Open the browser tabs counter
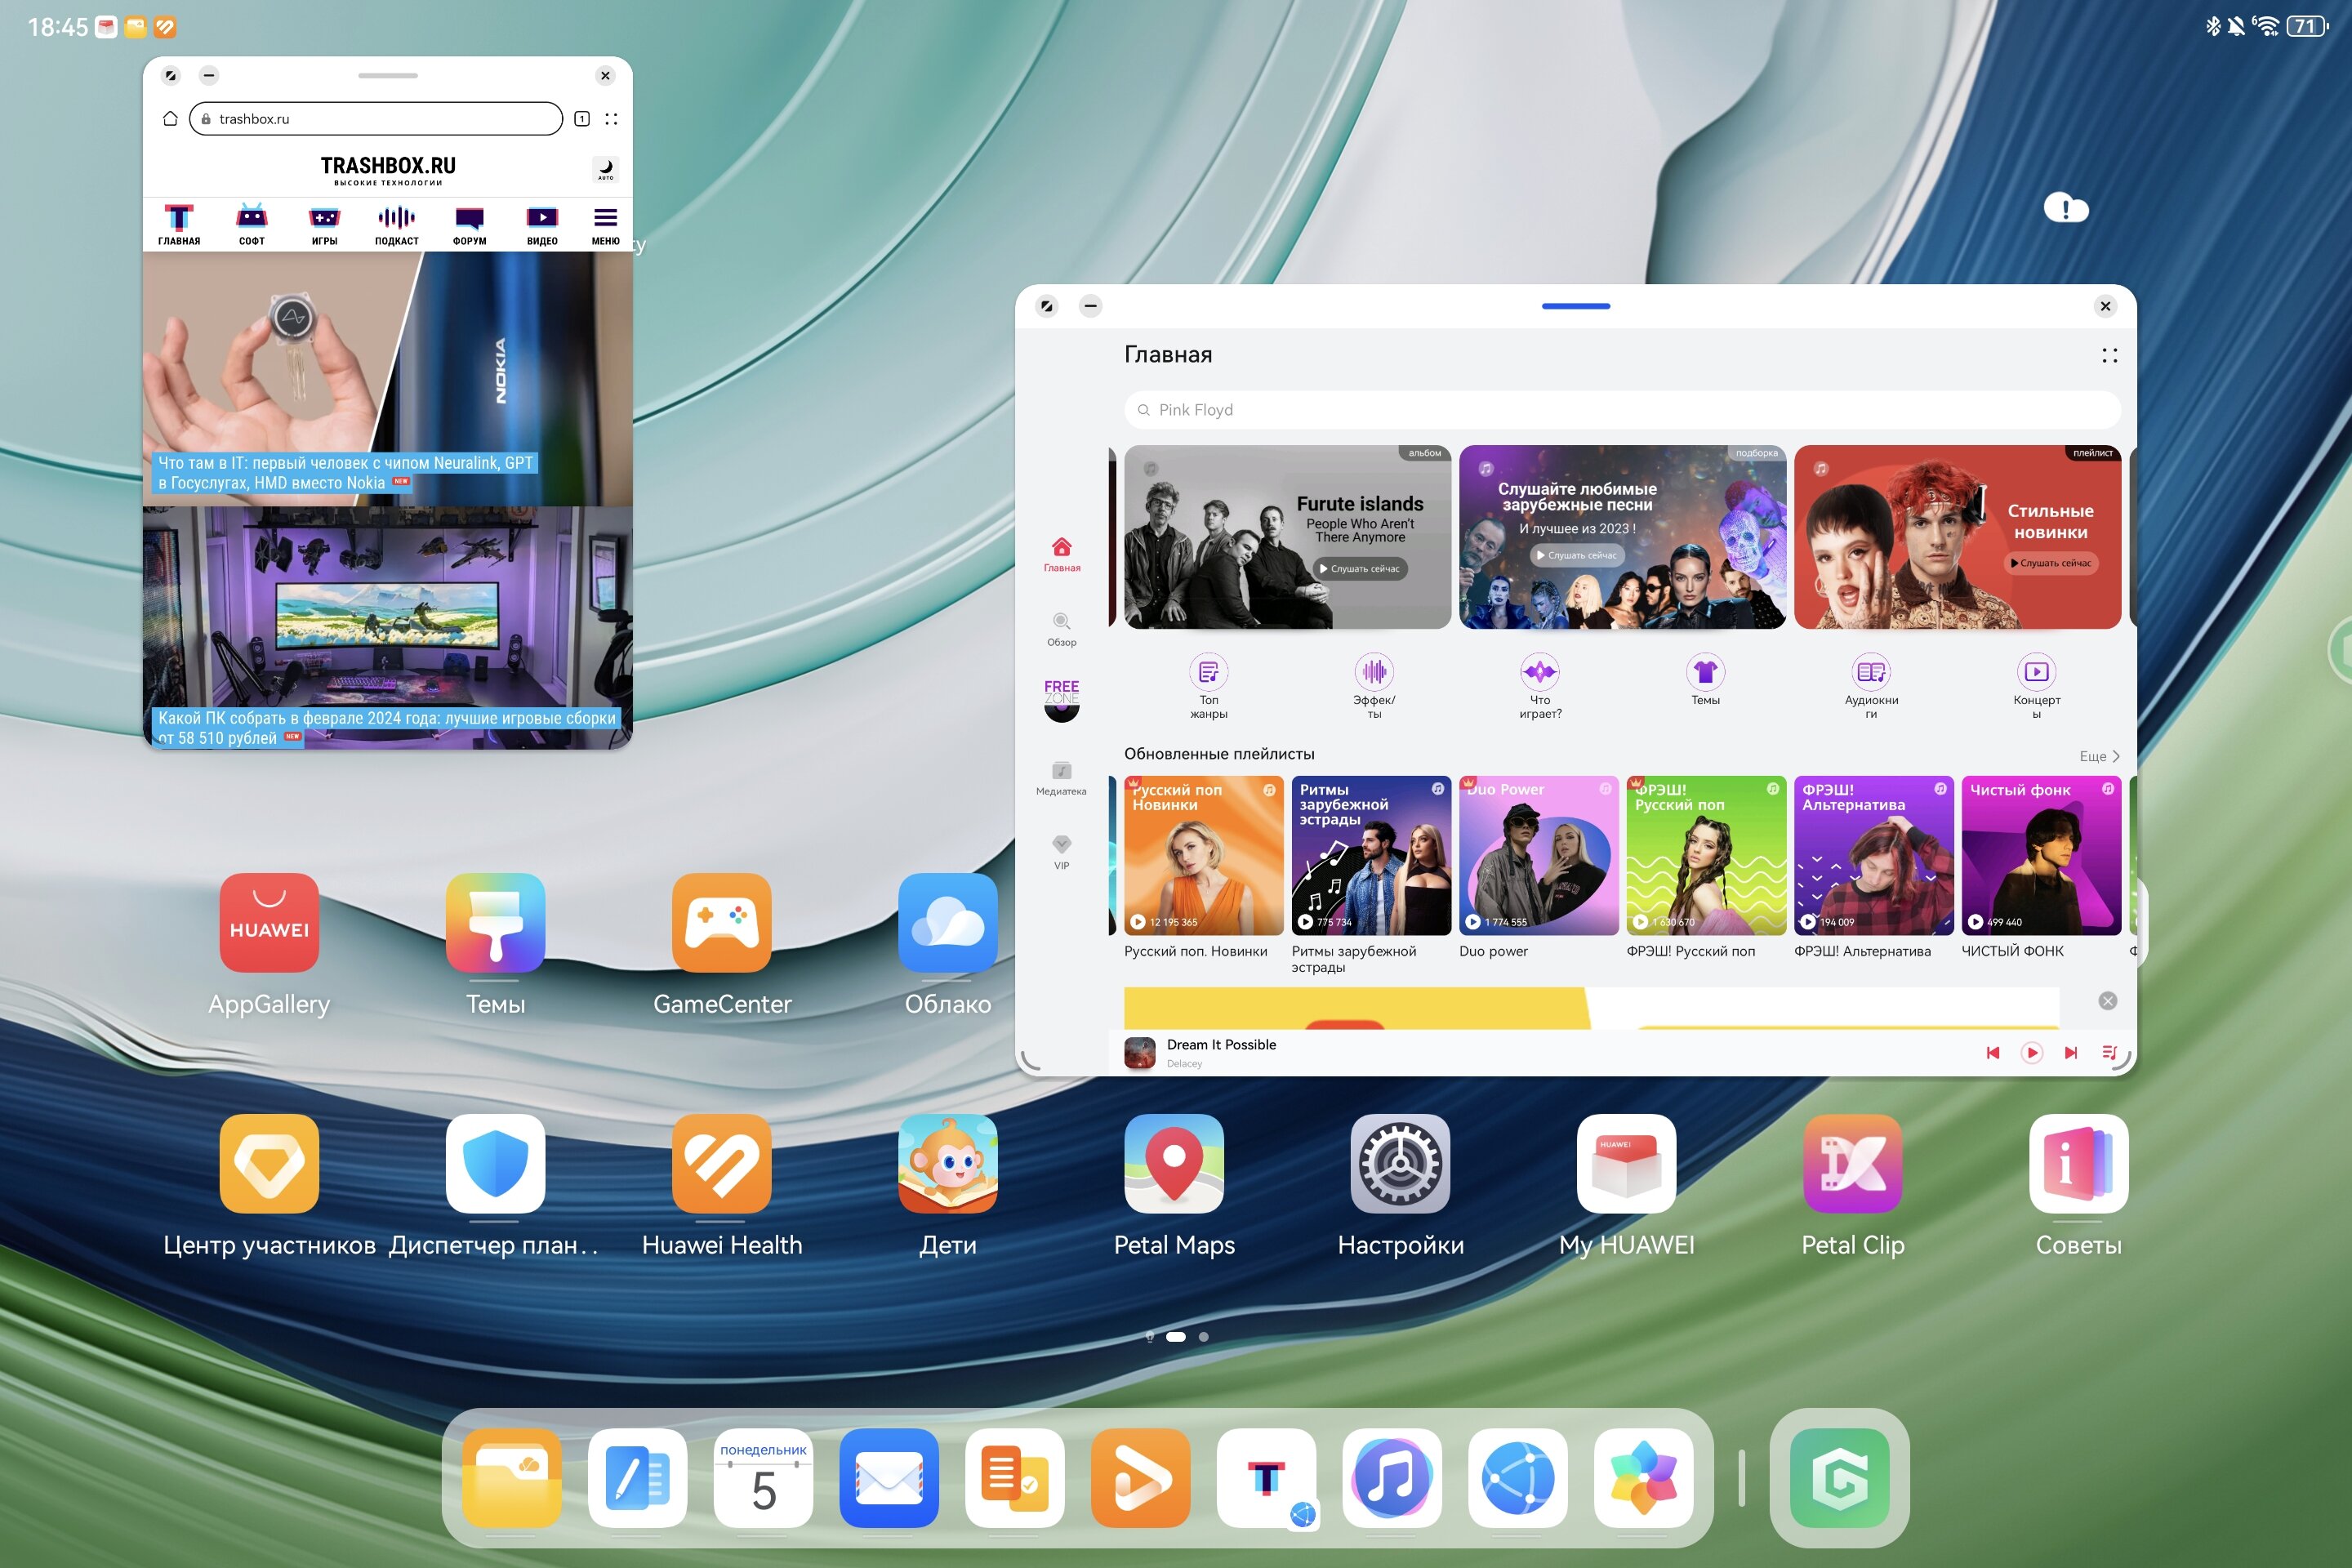 tap(582, 119)
